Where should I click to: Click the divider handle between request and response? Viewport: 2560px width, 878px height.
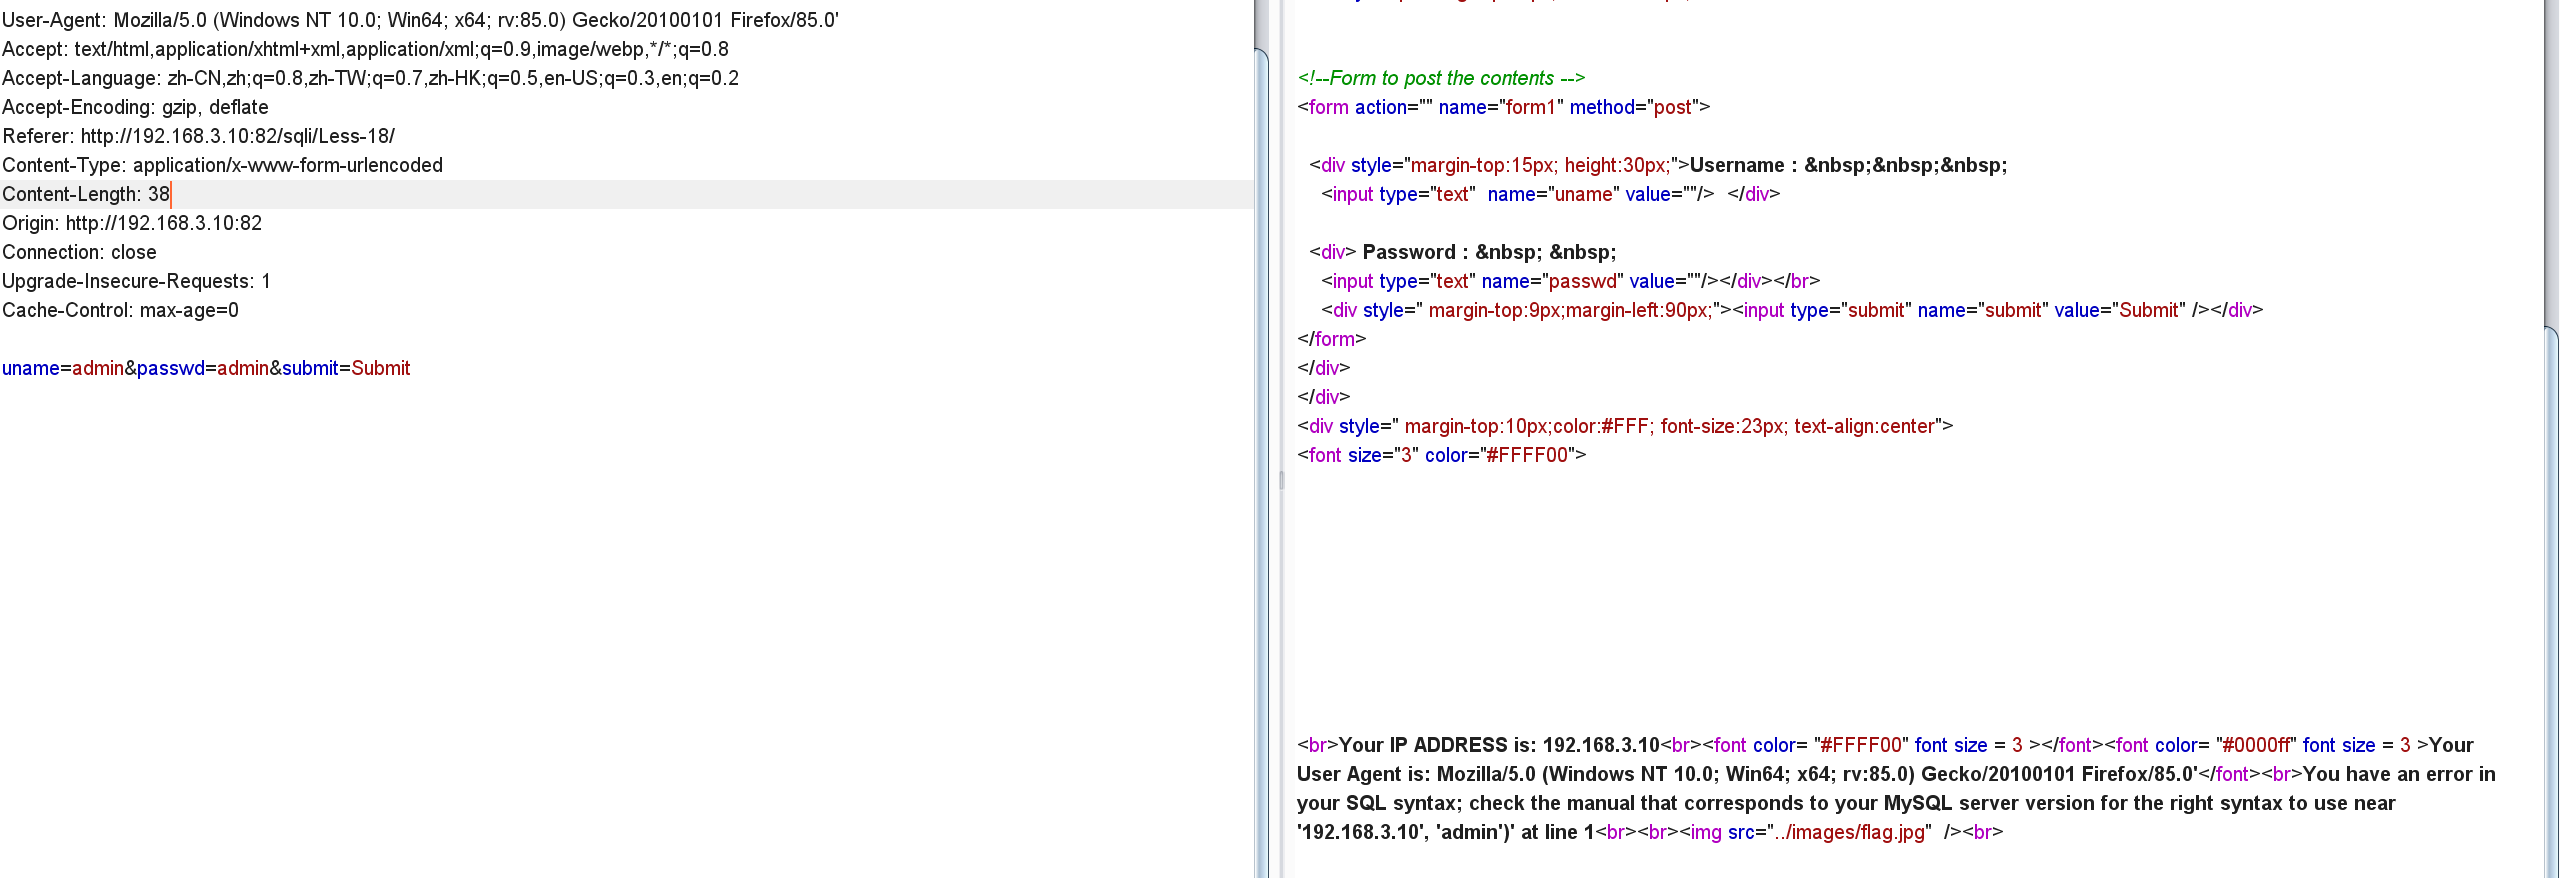pyautogui.click(x=1281, y=480)
